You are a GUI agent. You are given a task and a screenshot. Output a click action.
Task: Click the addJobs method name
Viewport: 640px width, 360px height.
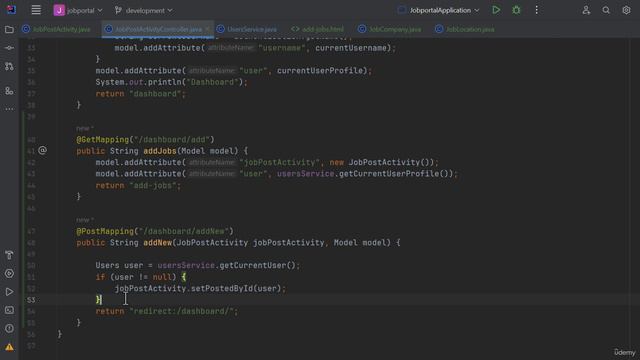(x=160, y=151)
